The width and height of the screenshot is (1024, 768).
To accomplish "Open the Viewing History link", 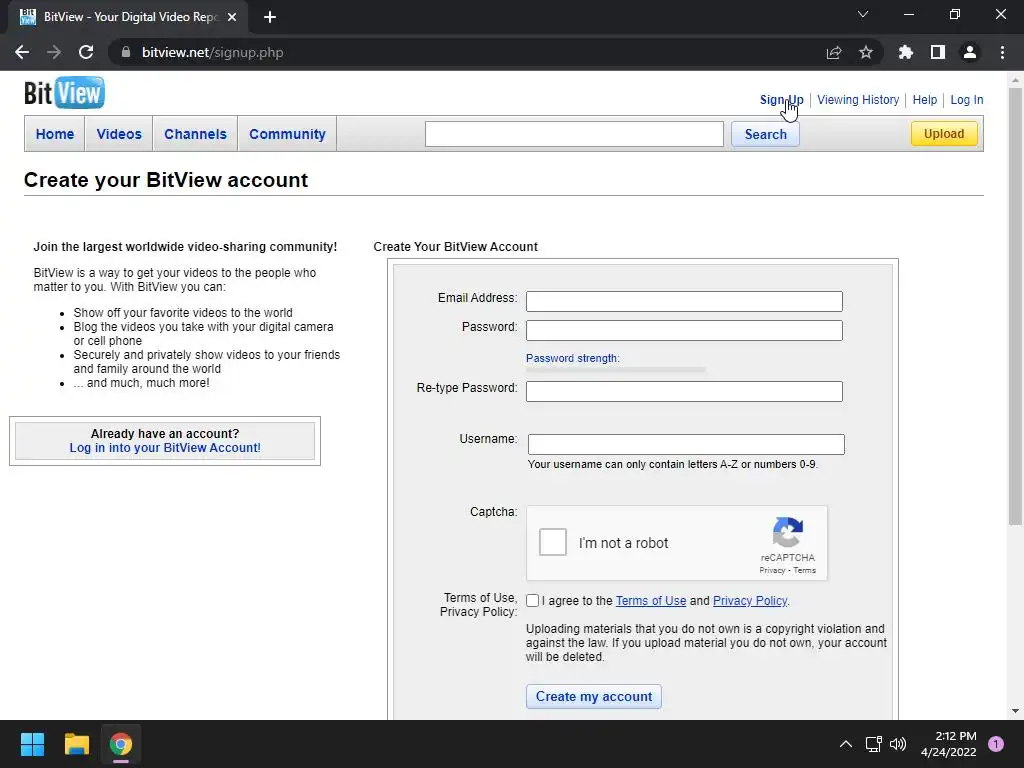I will [x=858, y=100].
